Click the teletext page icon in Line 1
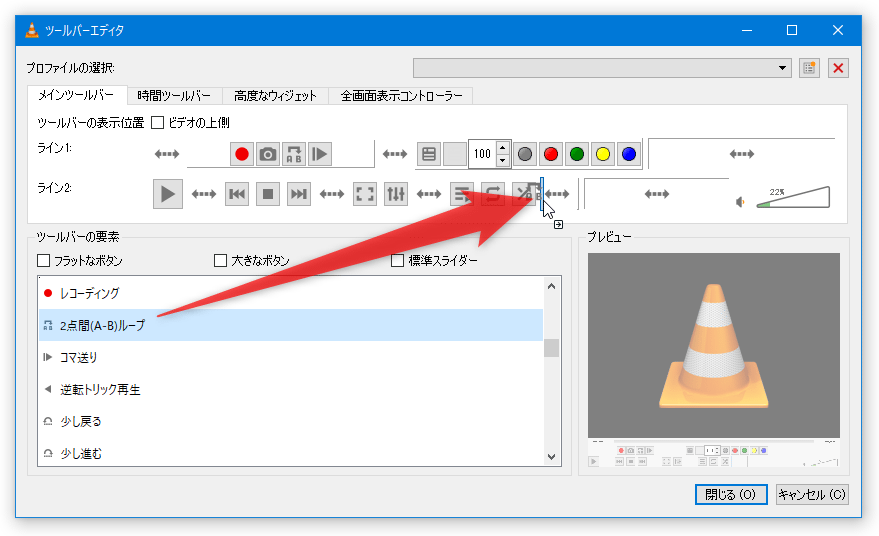 [429, 154]
